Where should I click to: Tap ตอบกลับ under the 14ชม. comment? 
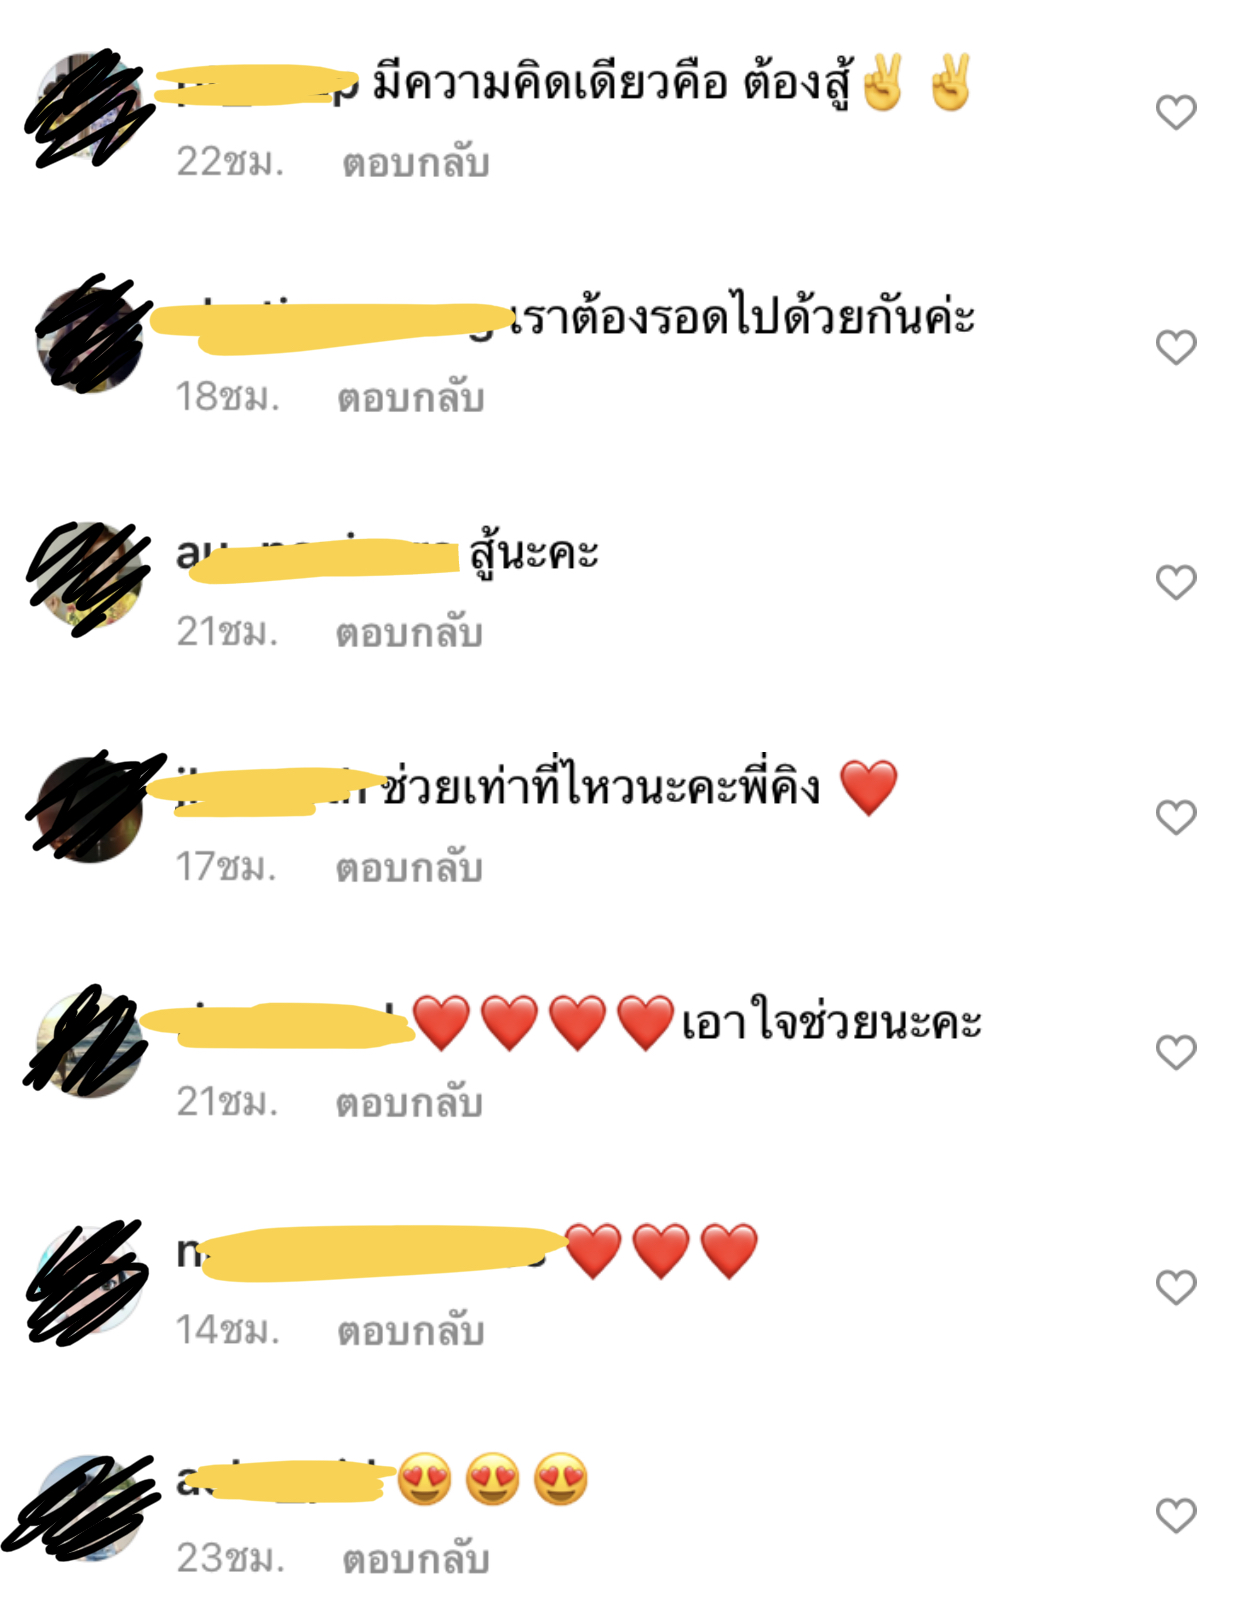point(411,1330)
